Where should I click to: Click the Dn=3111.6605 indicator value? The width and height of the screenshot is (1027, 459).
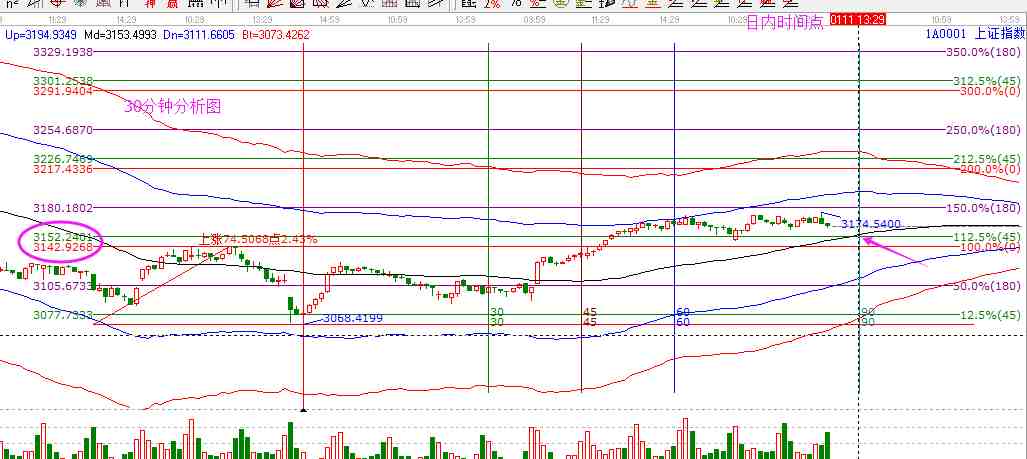pos(198,34)
